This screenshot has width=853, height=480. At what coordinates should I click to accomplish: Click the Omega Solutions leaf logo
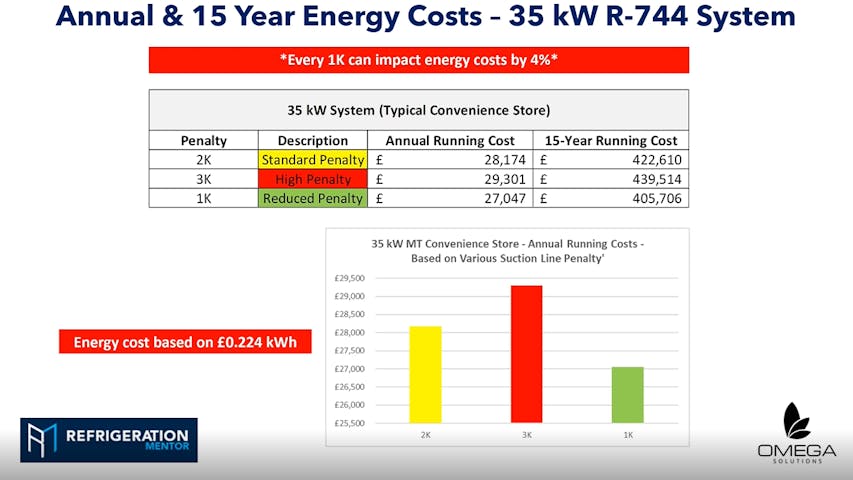(796, 423)
